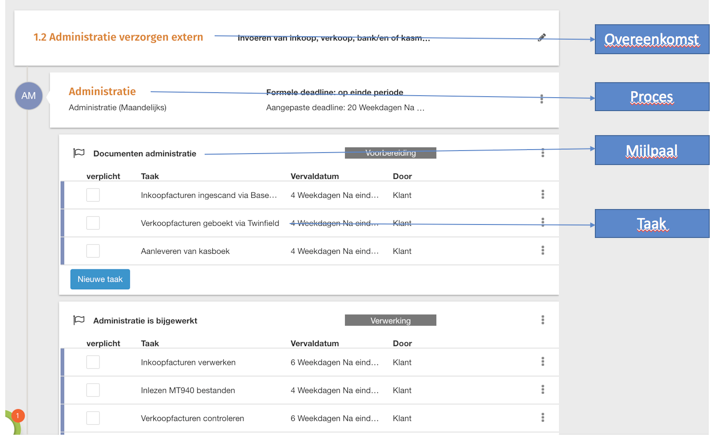
Task: Check the box for Inlezen MT940 bestanden
Action: [x=93, y=390]
